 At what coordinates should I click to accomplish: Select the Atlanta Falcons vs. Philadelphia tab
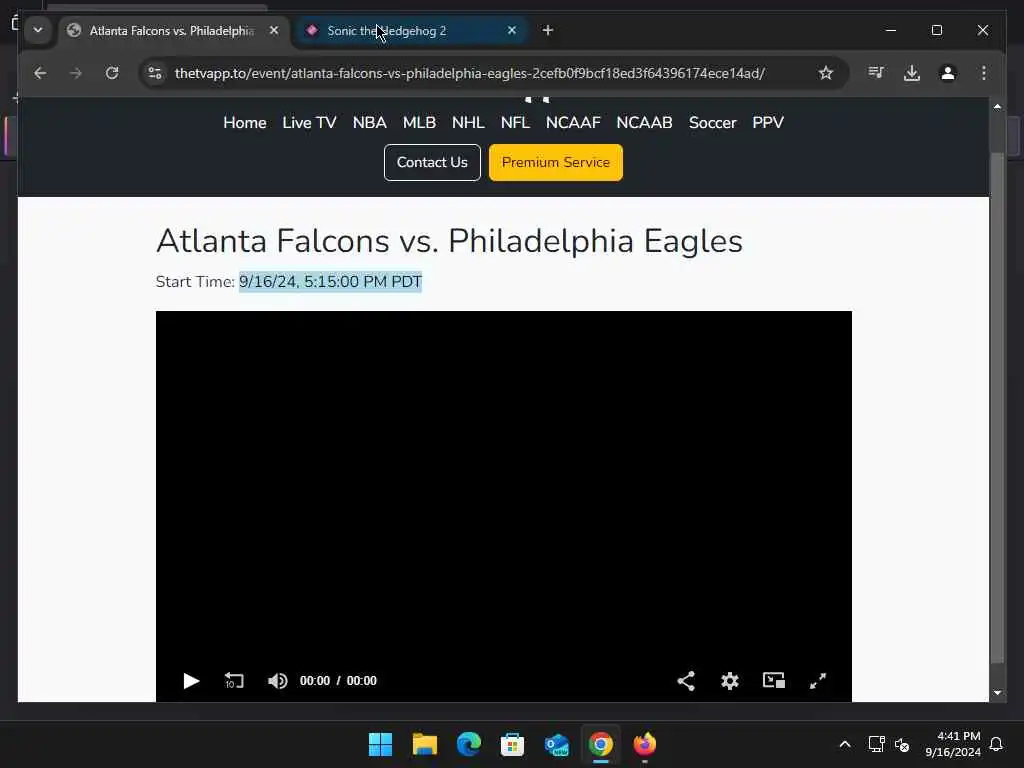(171, 31)
